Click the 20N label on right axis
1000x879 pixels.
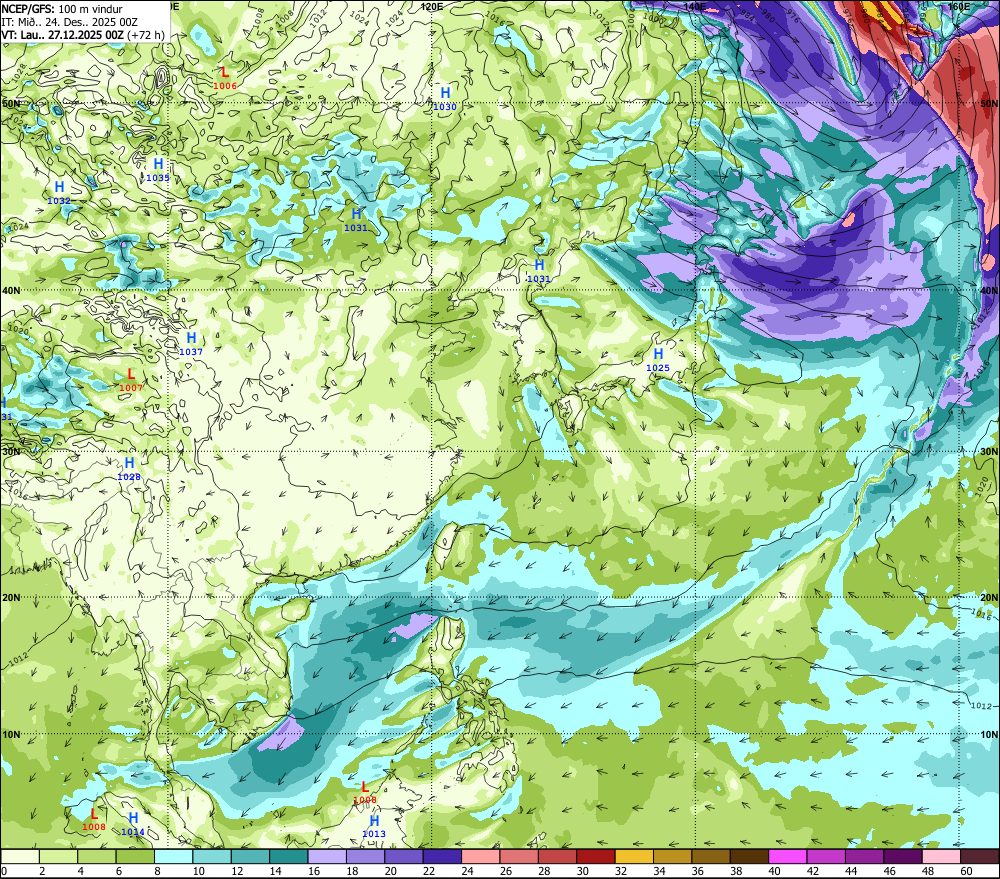click(989, 598)
